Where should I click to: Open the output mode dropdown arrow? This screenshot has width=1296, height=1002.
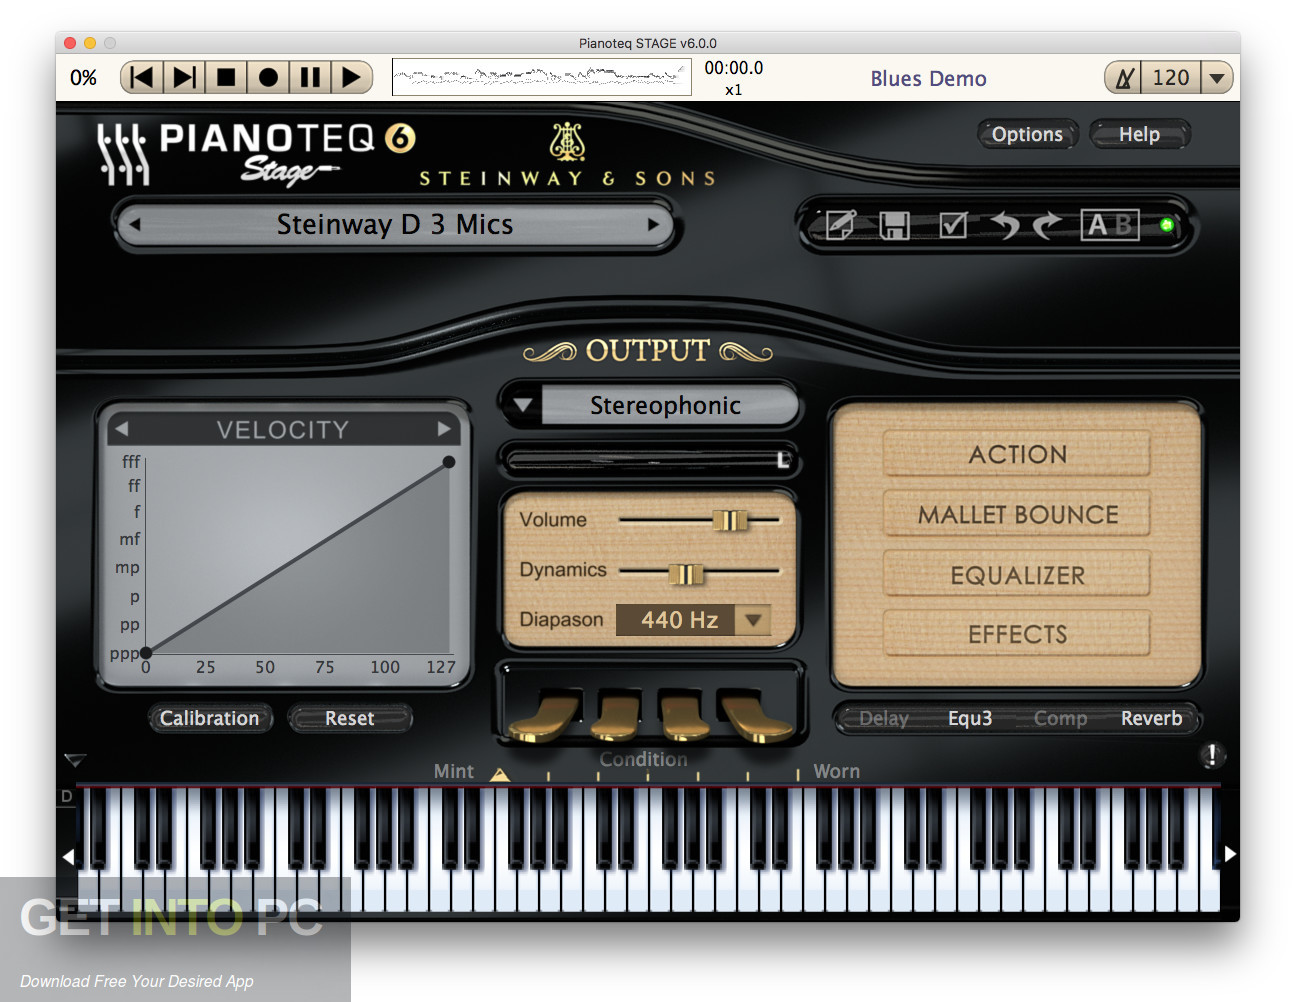pyautogui.click(x=522, y=405)
